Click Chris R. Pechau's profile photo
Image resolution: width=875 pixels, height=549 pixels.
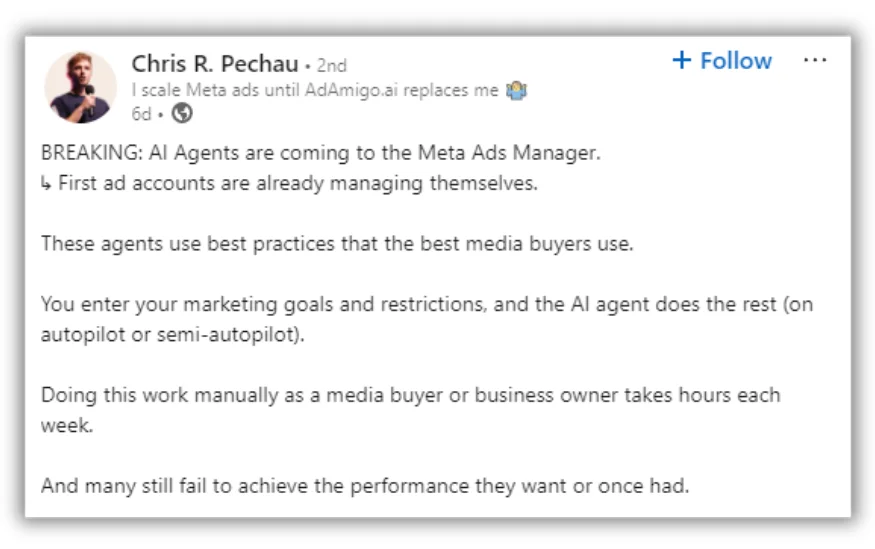tap(81, 87)
